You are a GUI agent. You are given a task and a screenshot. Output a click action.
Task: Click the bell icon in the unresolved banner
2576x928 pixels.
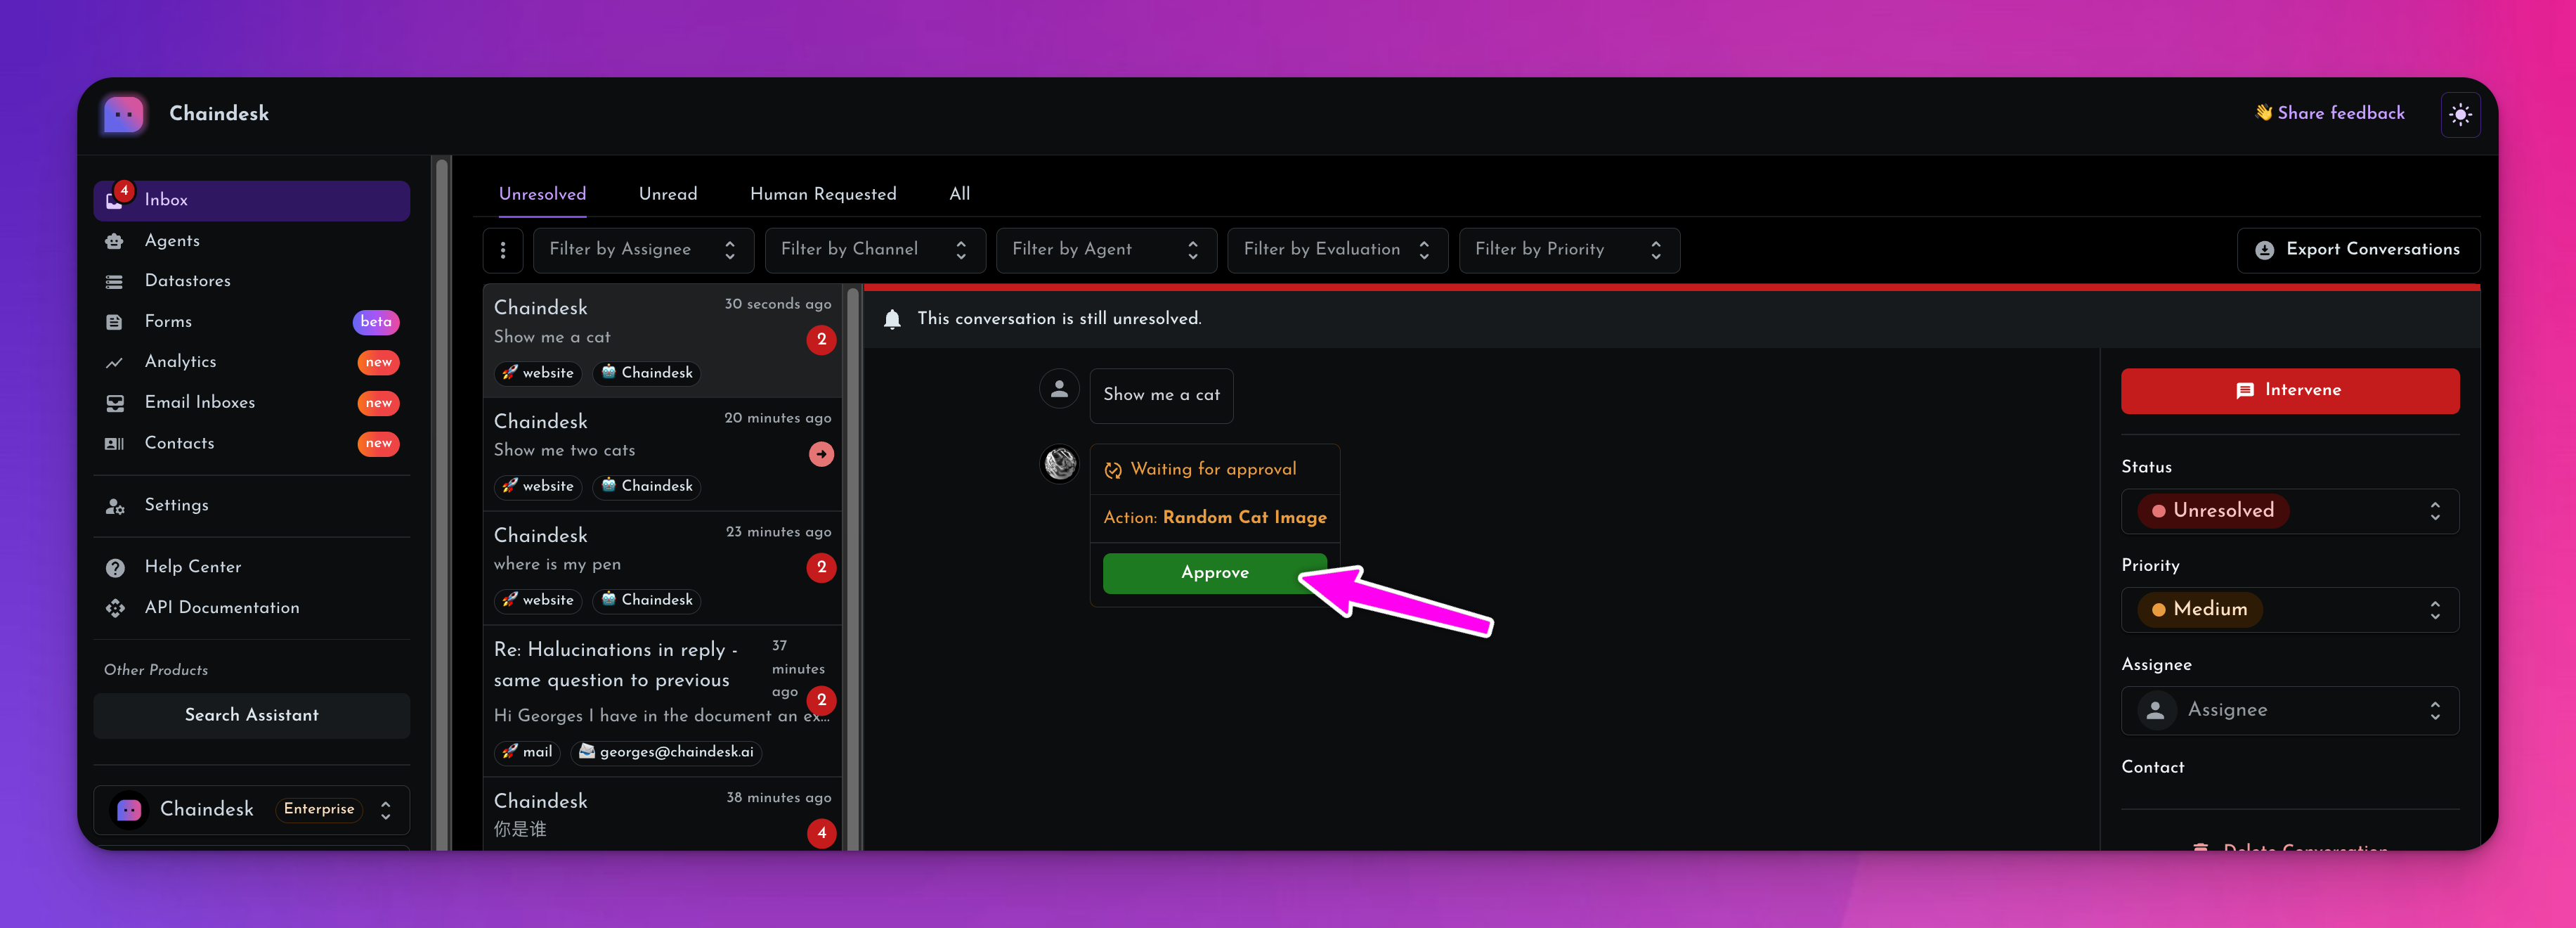point(892,319)
